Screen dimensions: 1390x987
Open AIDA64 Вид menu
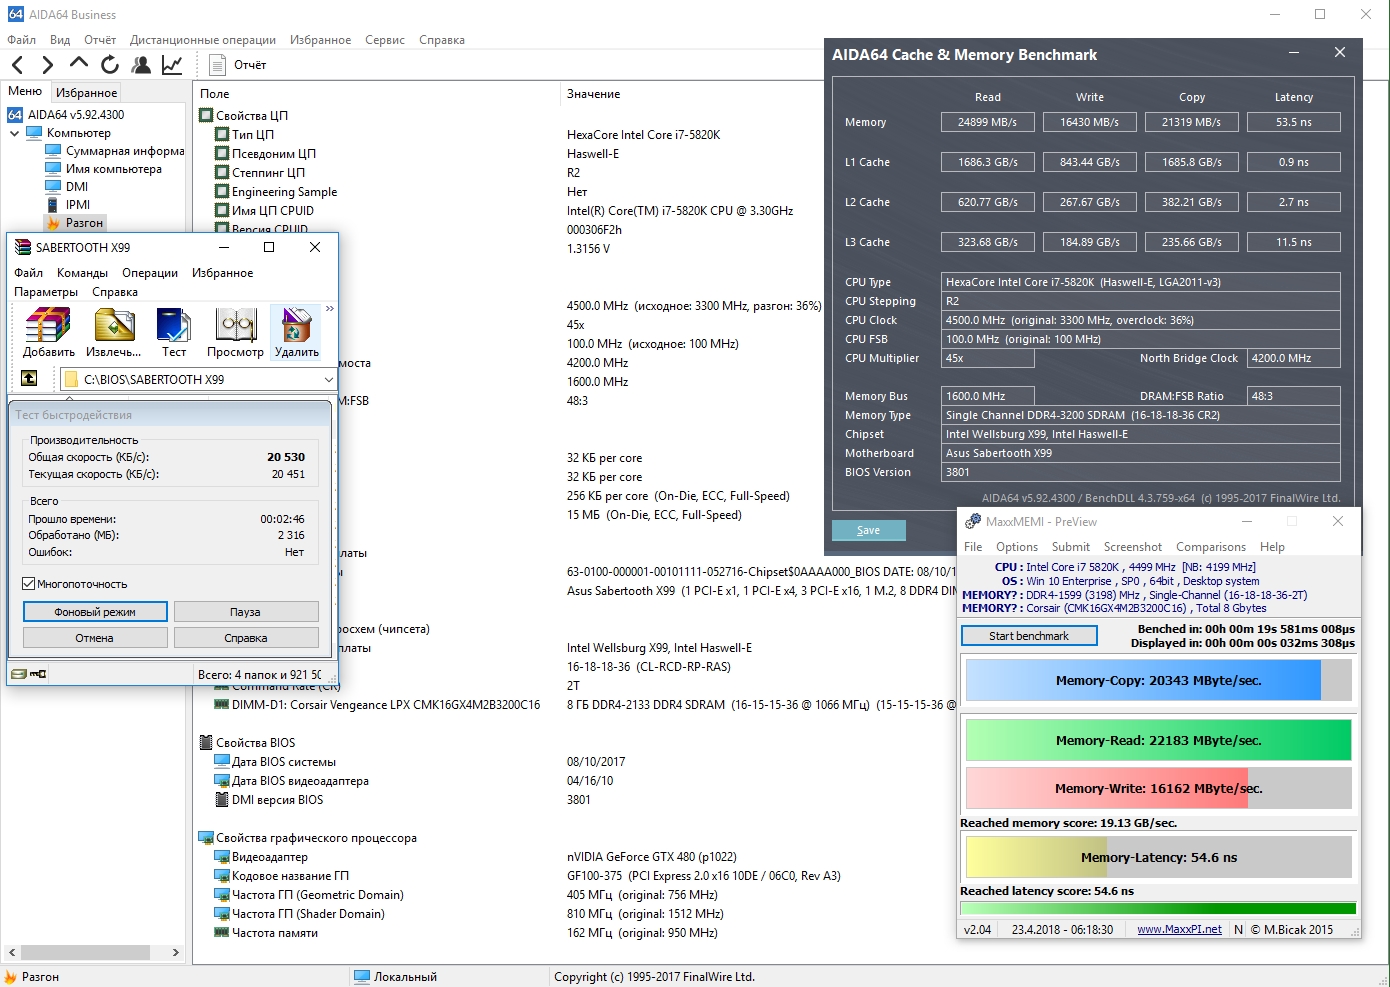click(x=60, y=40)
